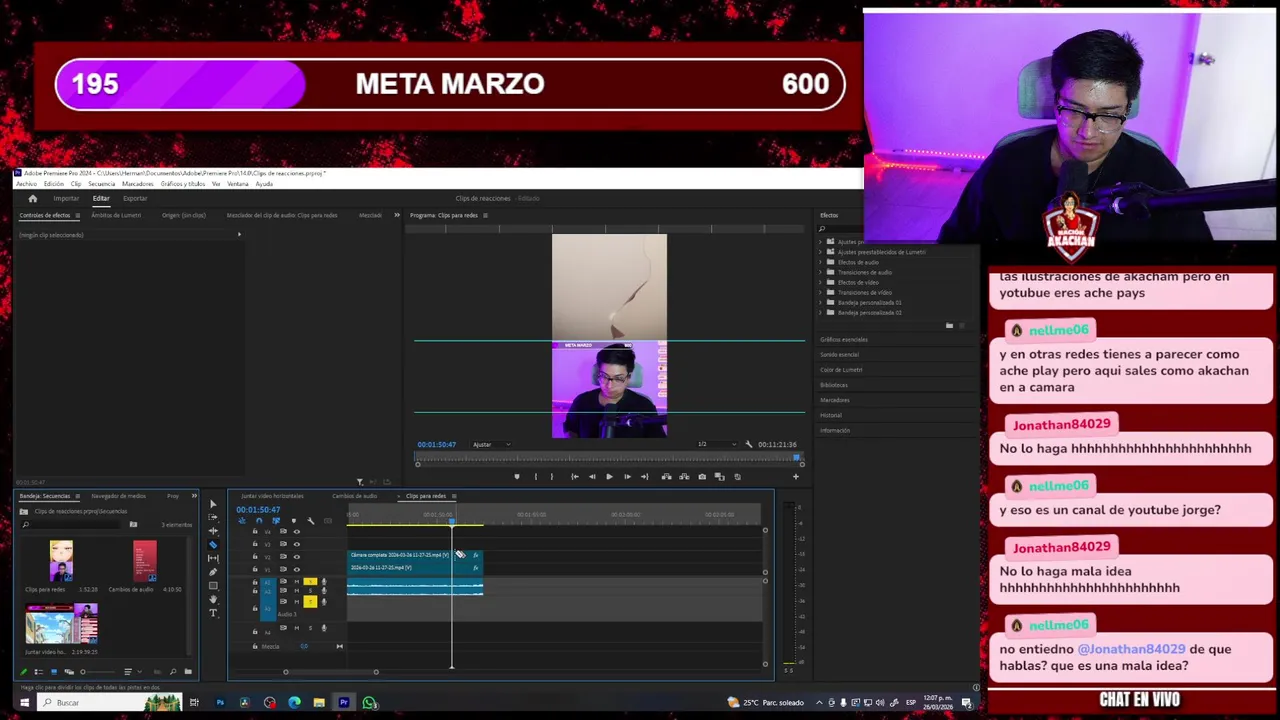The width and height of the screenshot is (1280, 720).
Task: Open the Marcadores menu
Action: pyautogui.click(x=138, y=184)
